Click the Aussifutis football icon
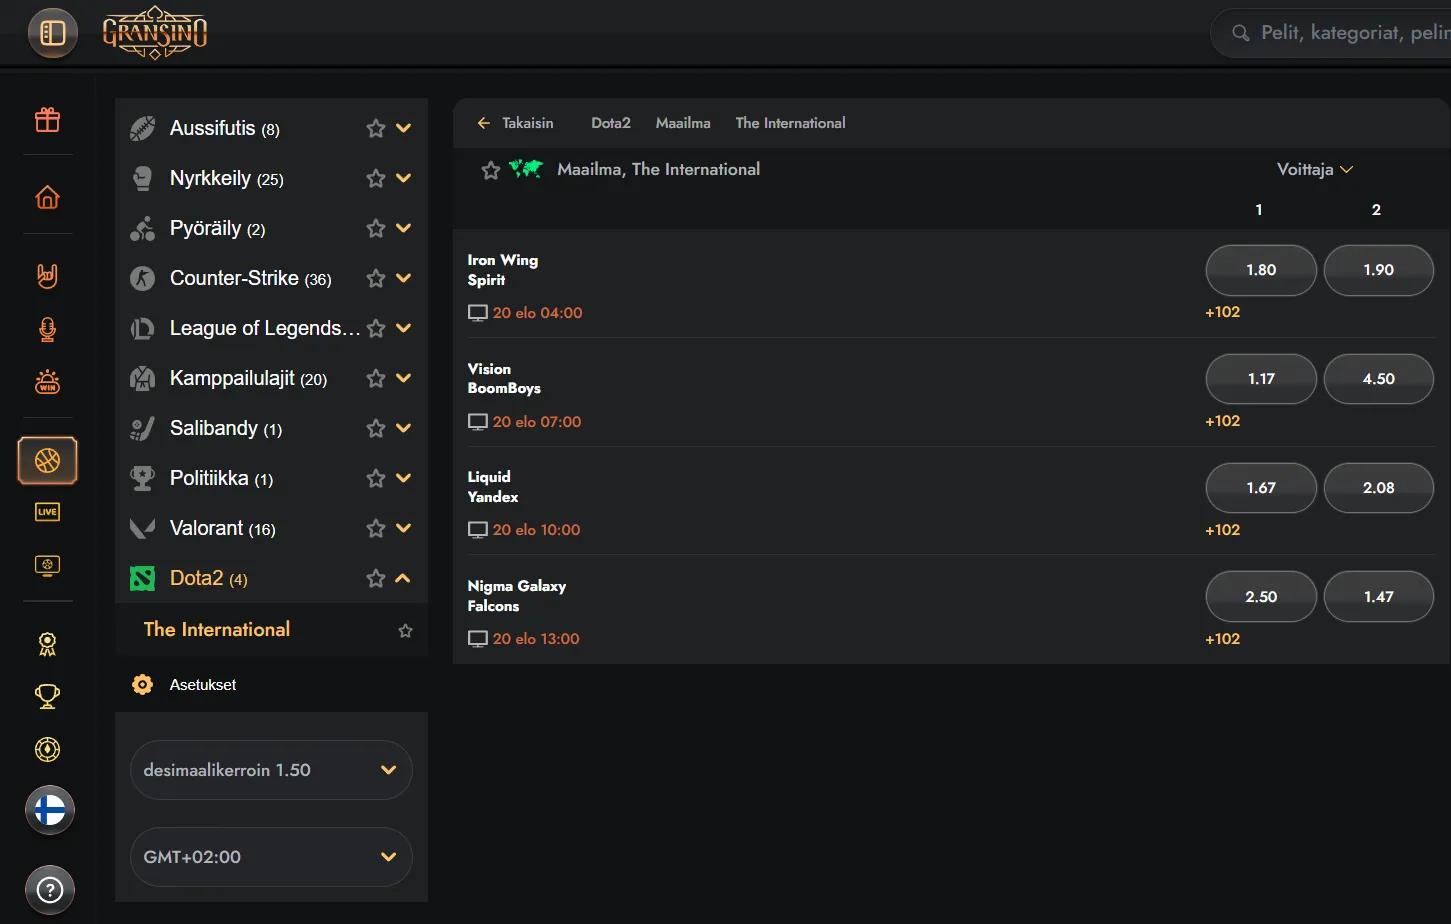Screen dimensions: 1451x924 (143, 128)
